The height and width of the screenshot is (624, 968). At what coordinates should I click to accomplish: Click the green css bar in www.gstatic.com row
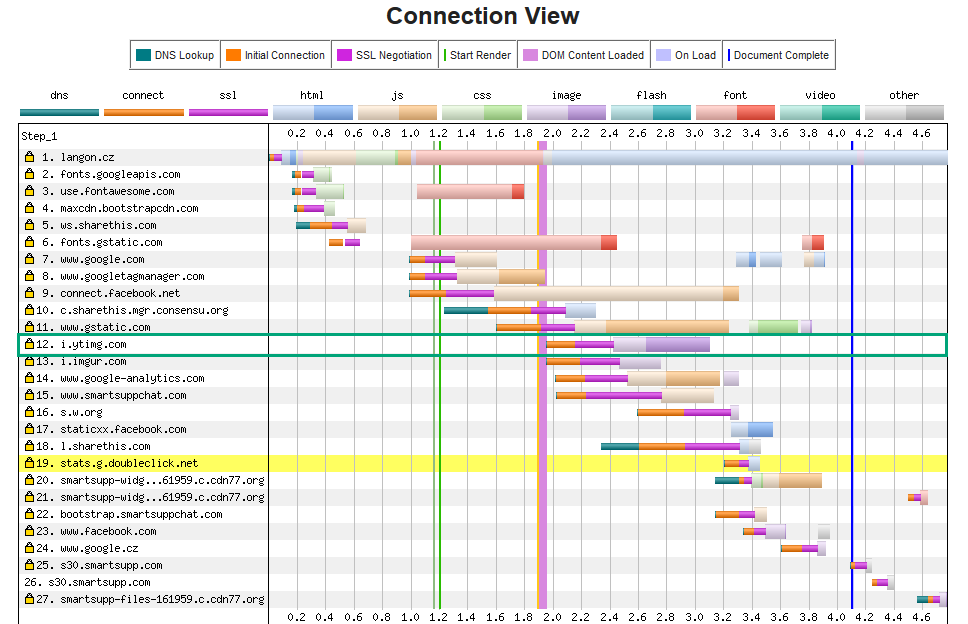(778, 327)
